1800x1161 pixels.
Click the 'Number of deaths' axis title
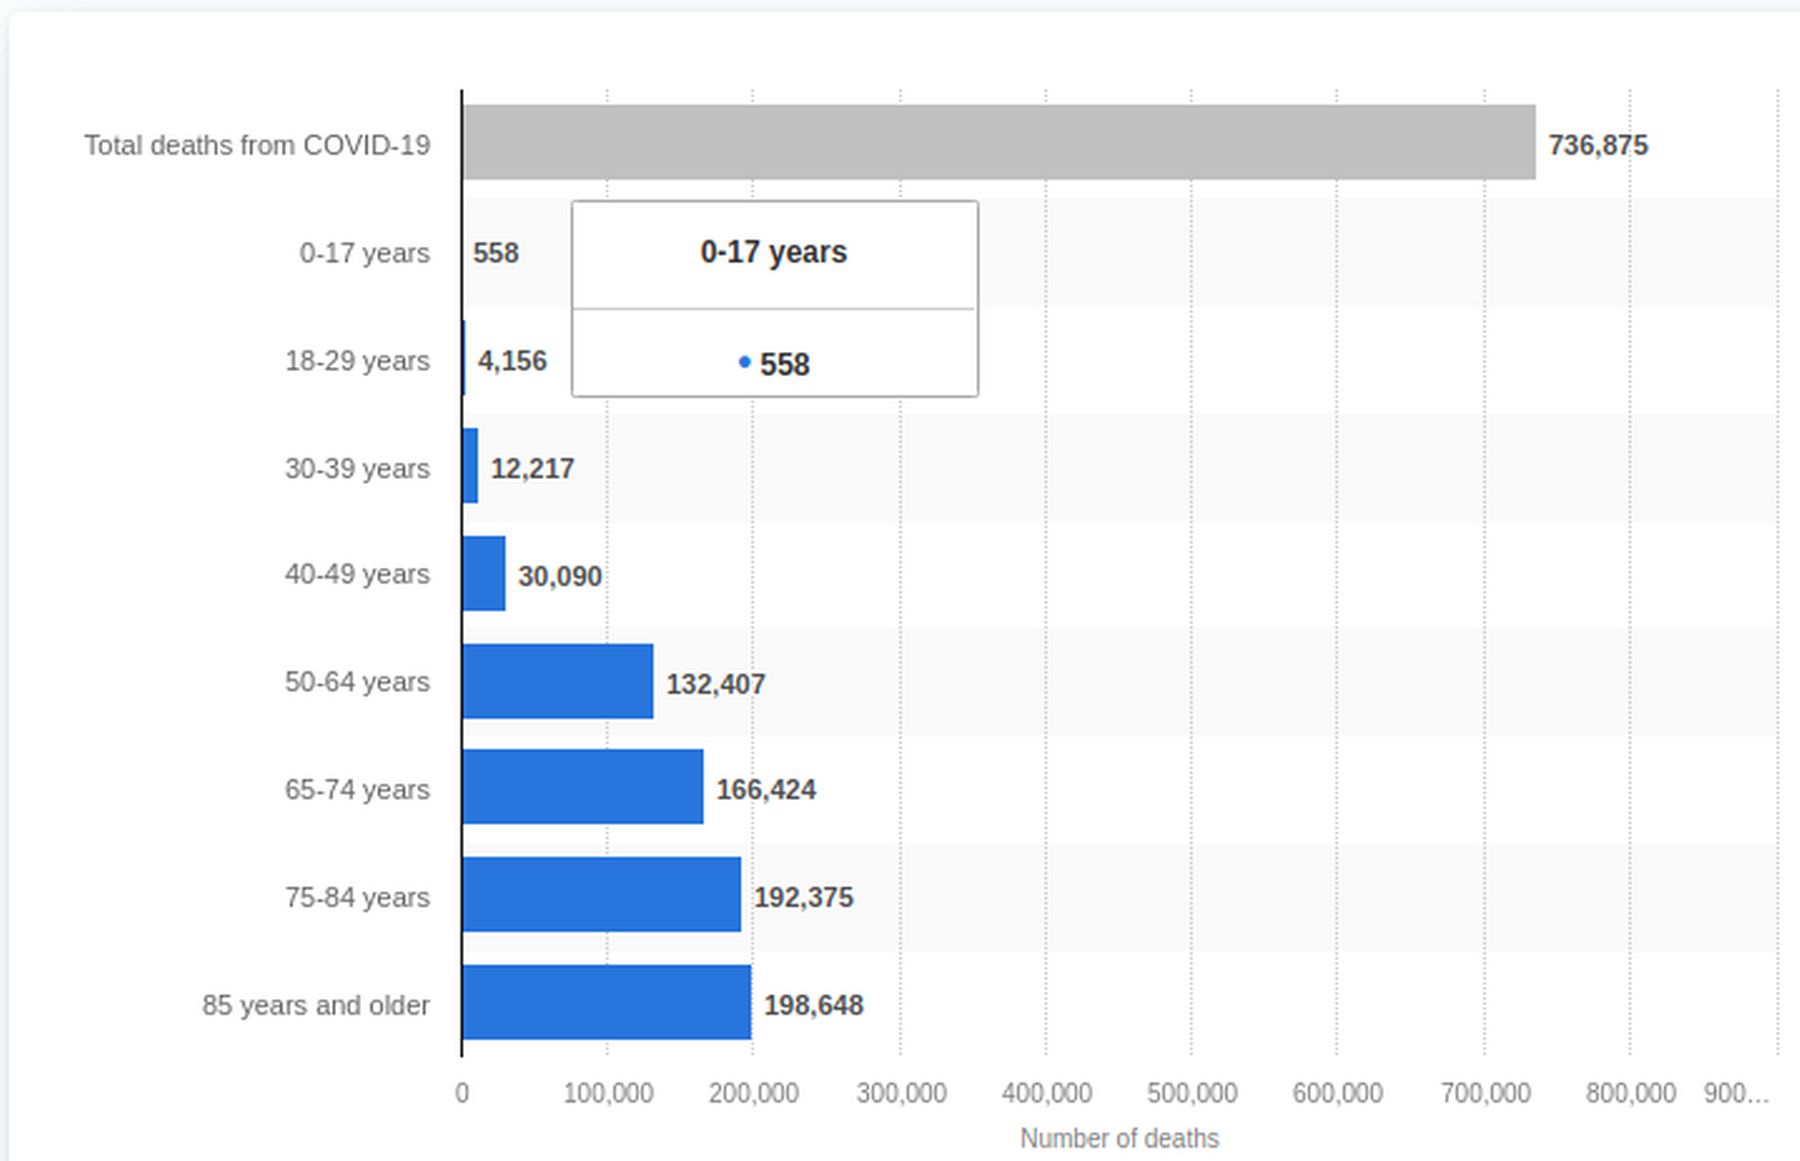click(1119, 1138)
